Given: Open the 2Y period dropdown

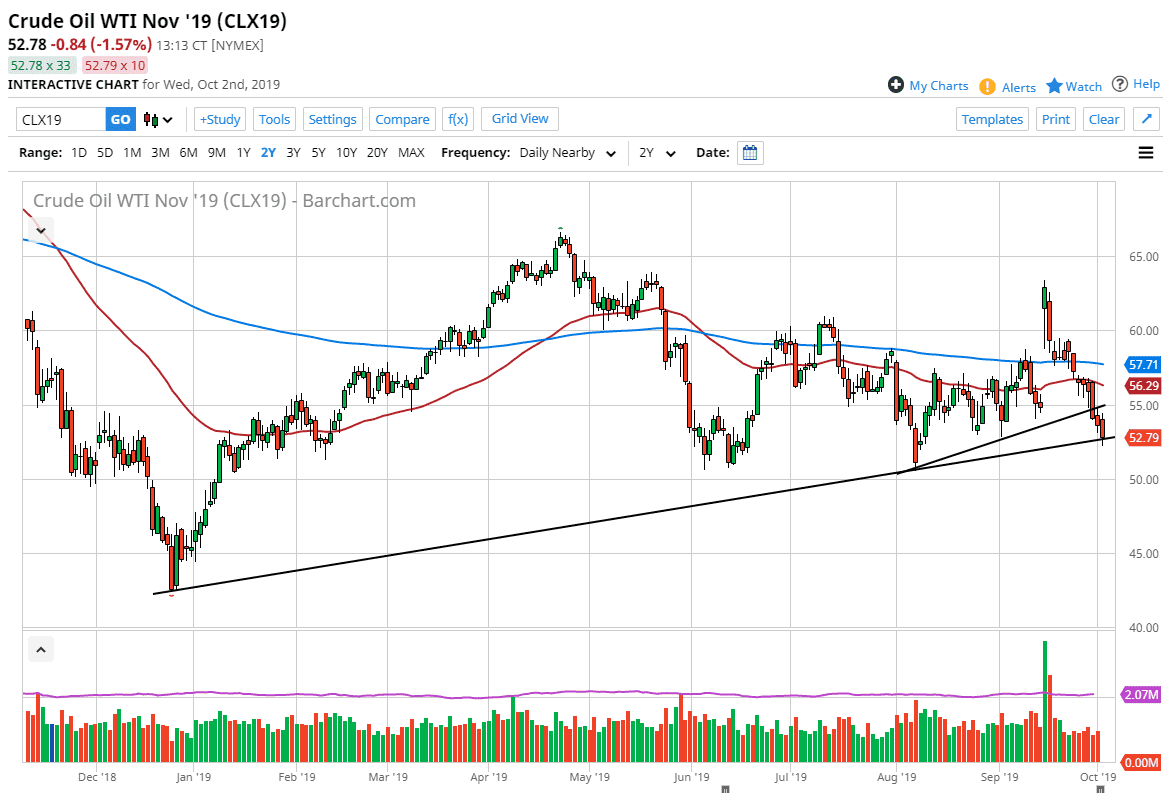Looking at the screenshot, I should point(655,152).
